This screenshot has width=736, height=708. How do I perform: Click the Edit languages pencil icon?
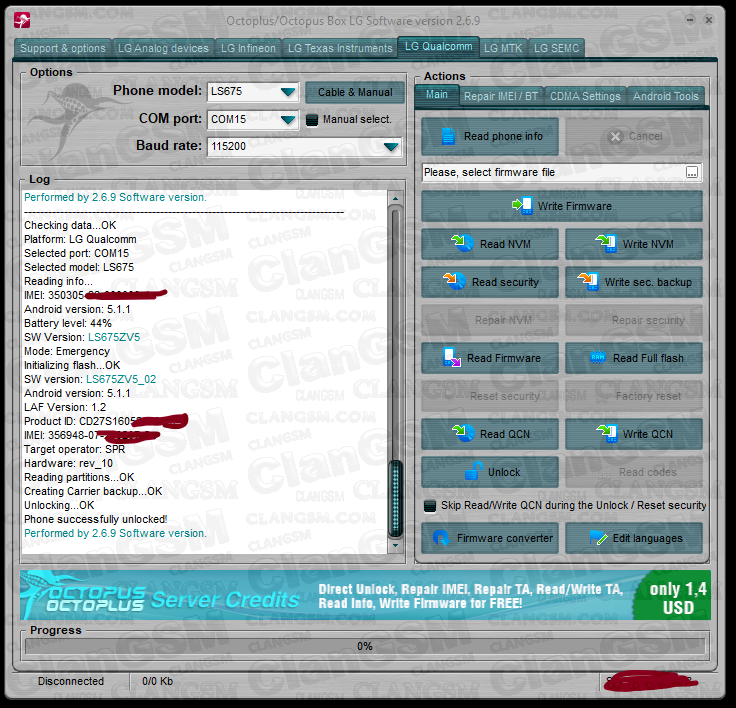pyautogui.click(x=598, y=538)
